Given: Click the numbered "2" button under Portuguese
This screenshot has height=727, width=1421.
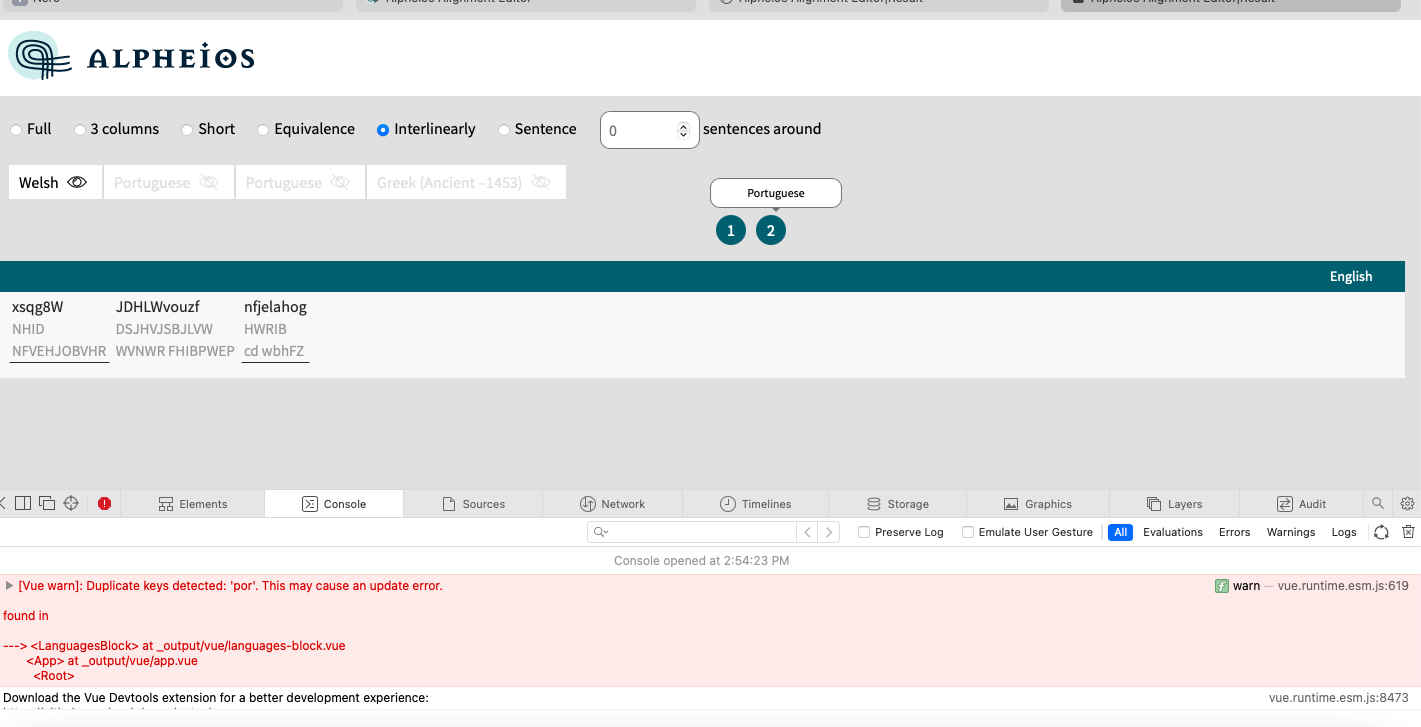Looking at the screenshot, I should coord(771,230).
